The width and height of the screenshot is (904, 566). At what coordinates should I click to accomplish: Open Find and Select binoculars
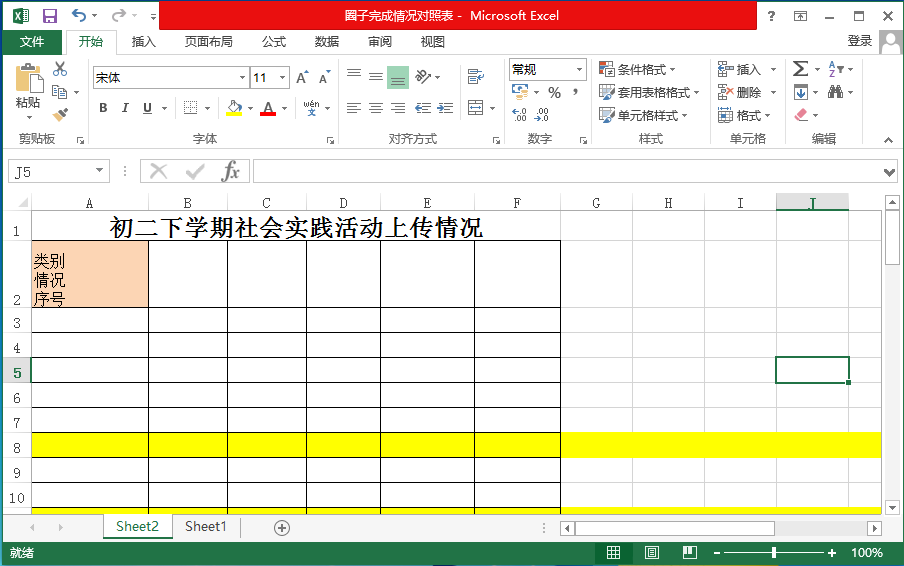[x=835, y=92]
